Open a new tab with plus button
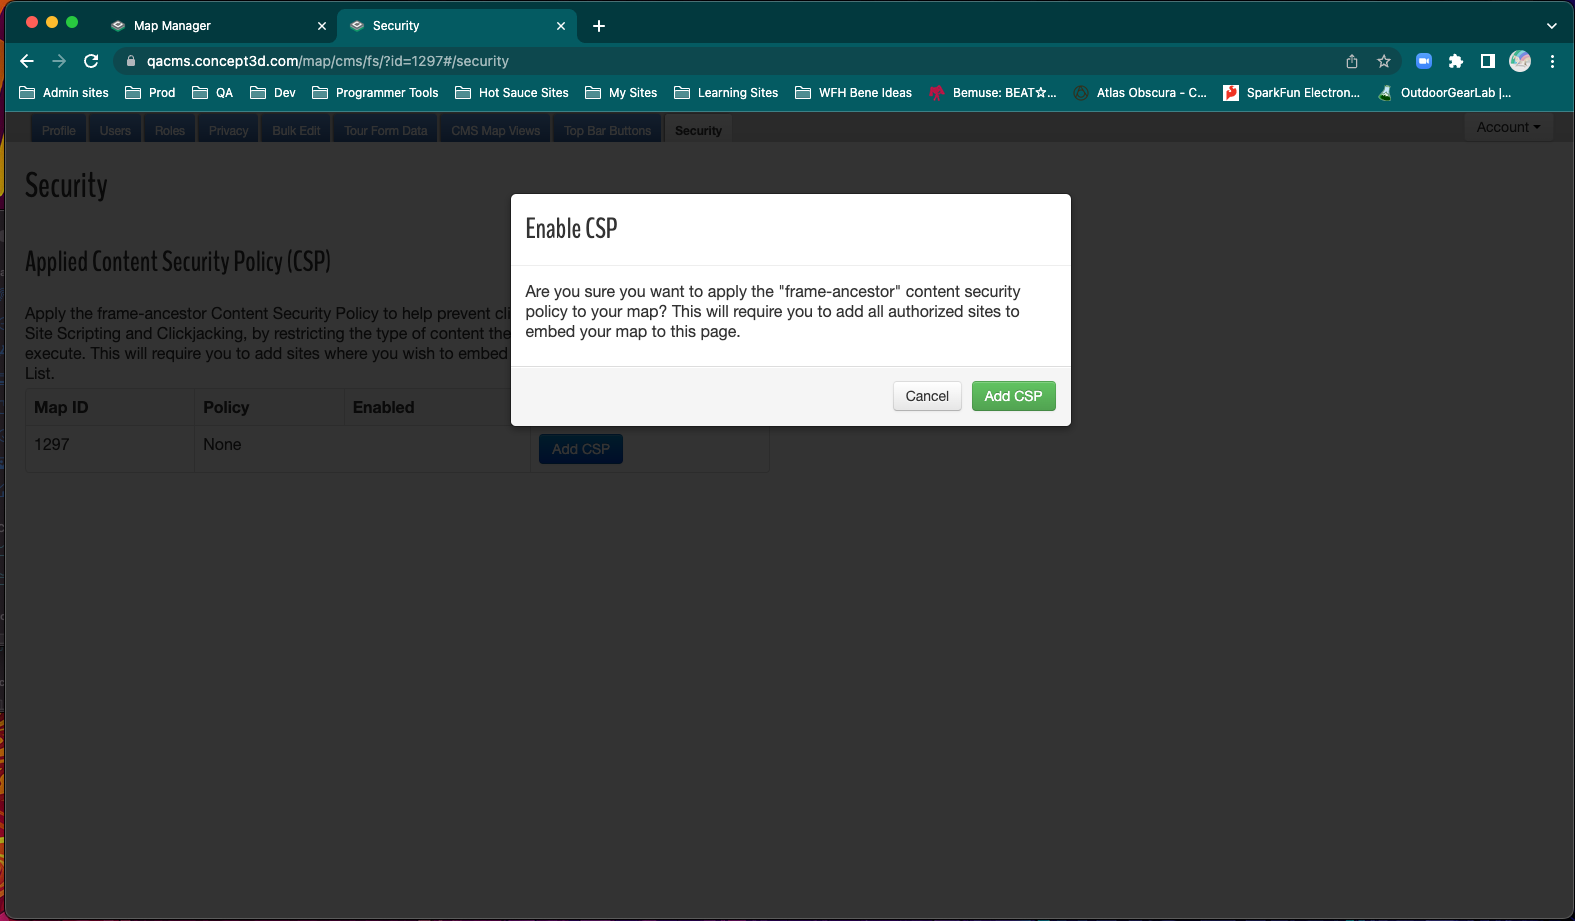This screenshot has width=1575, height=921. click(599, 26)
